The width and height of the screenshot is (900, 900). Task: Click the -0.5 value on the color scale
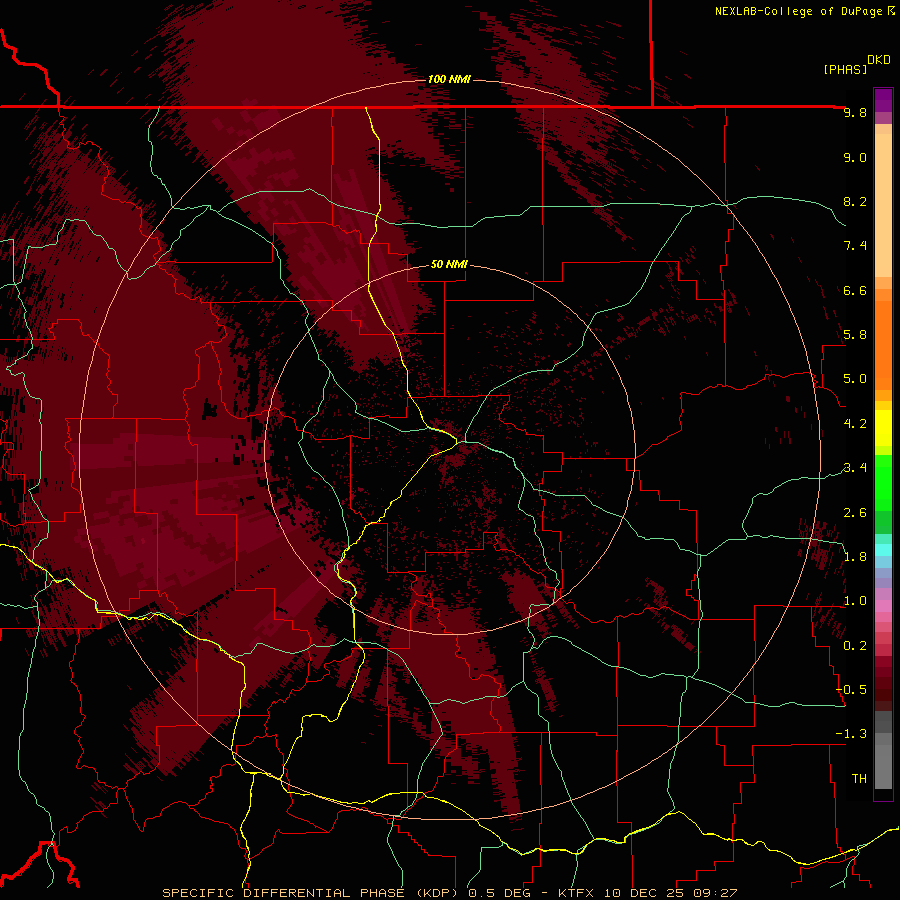[851, 690]
